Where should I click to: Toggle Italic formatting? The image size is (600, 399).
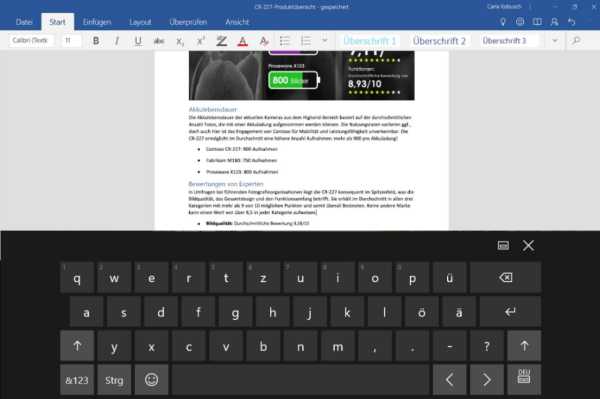[117, 41]
